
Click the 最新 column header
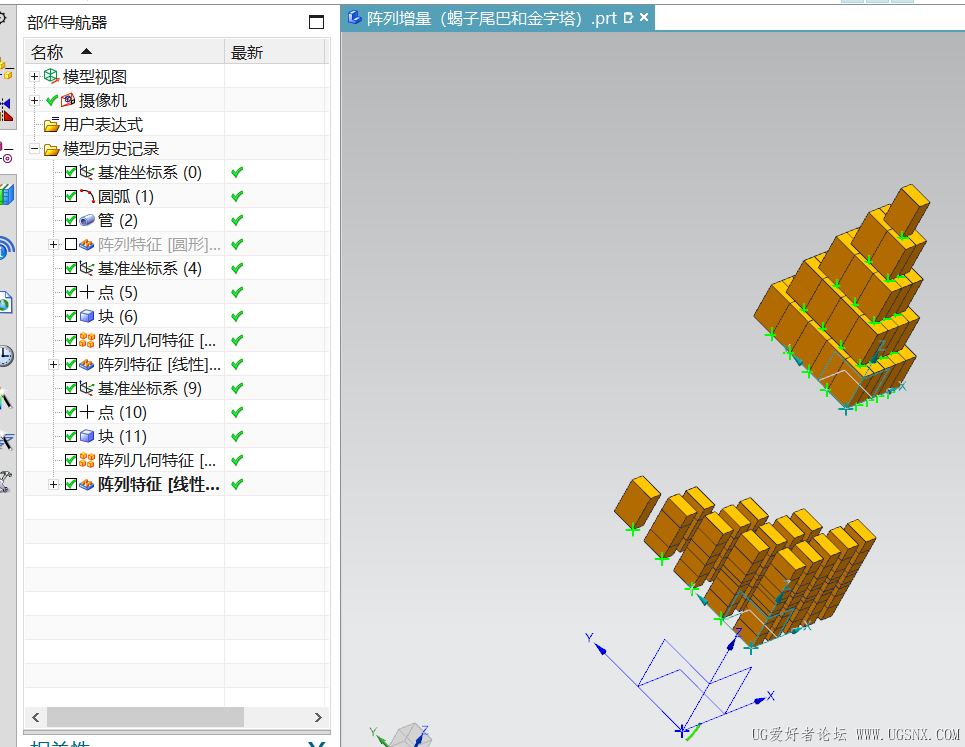pos(274,52)
